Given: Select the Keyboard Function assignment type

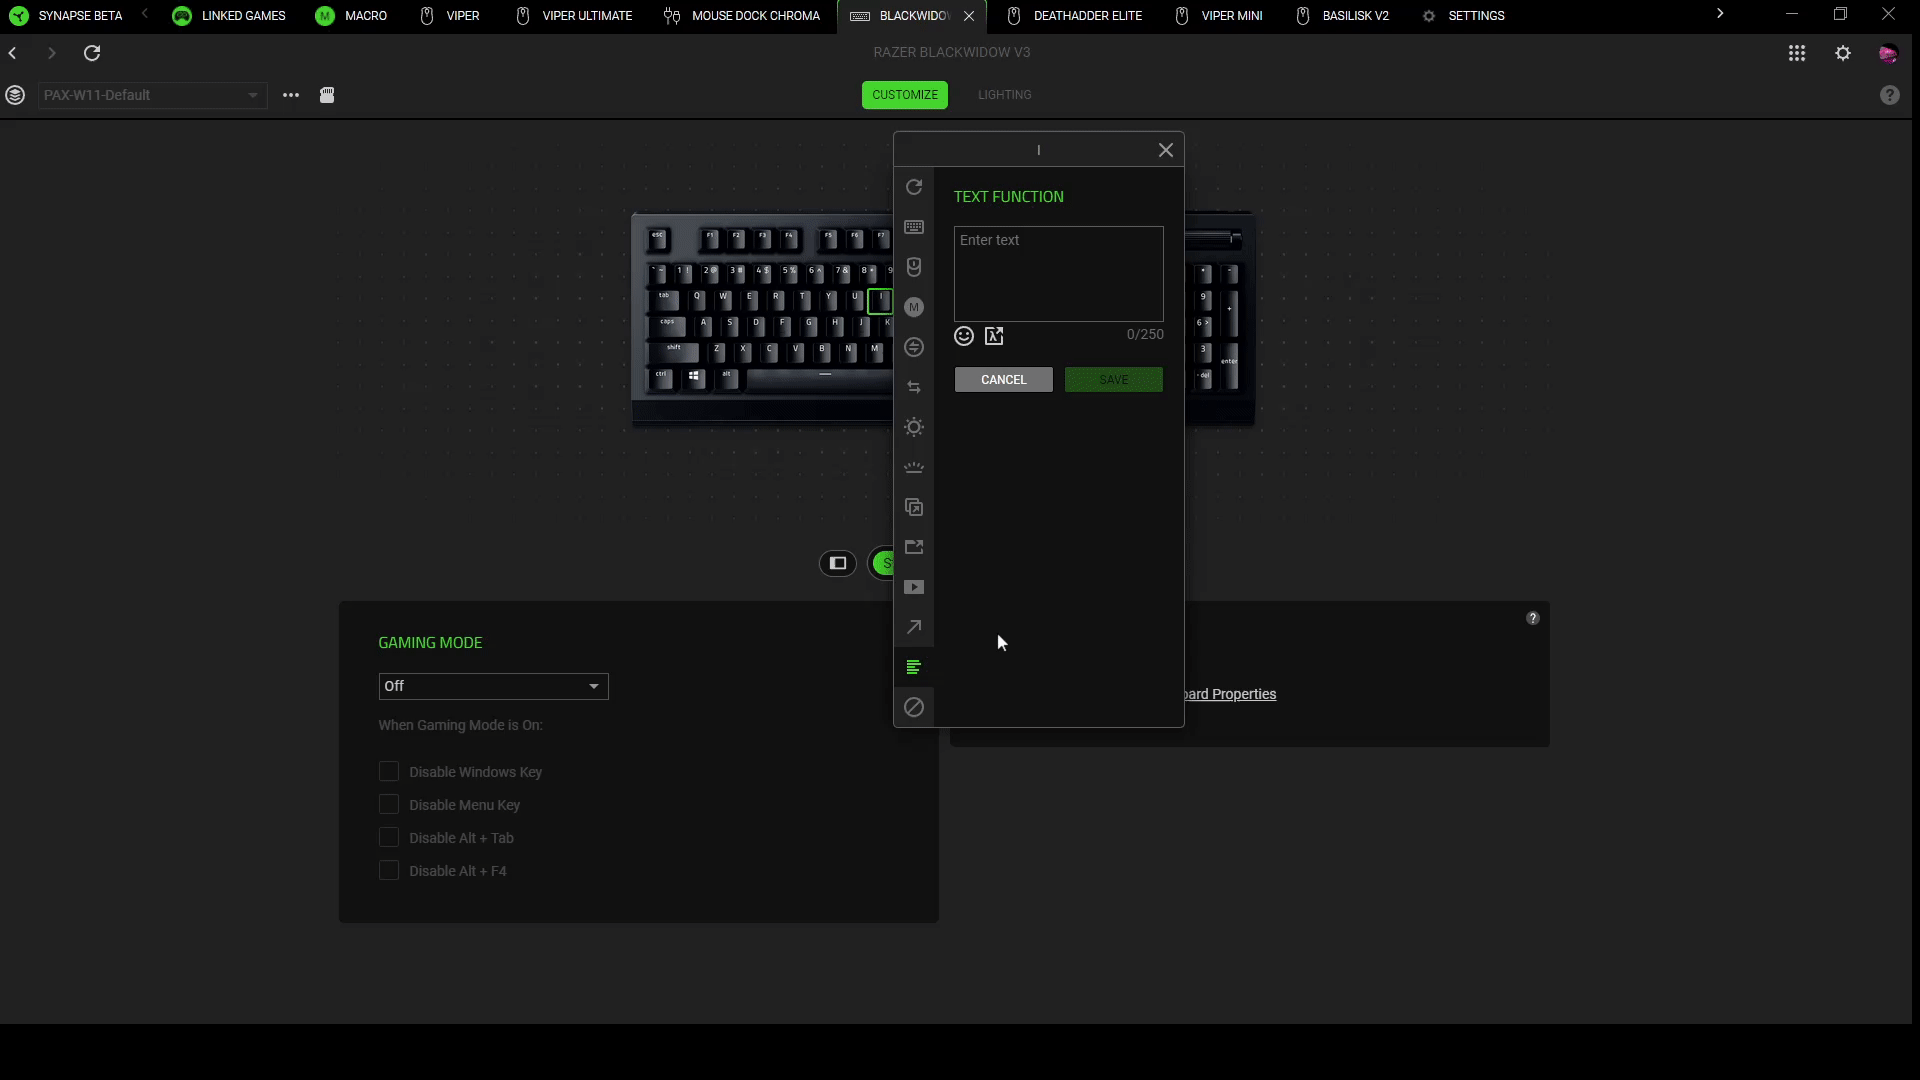Looking at the screenshot, I should coord(914,227).
